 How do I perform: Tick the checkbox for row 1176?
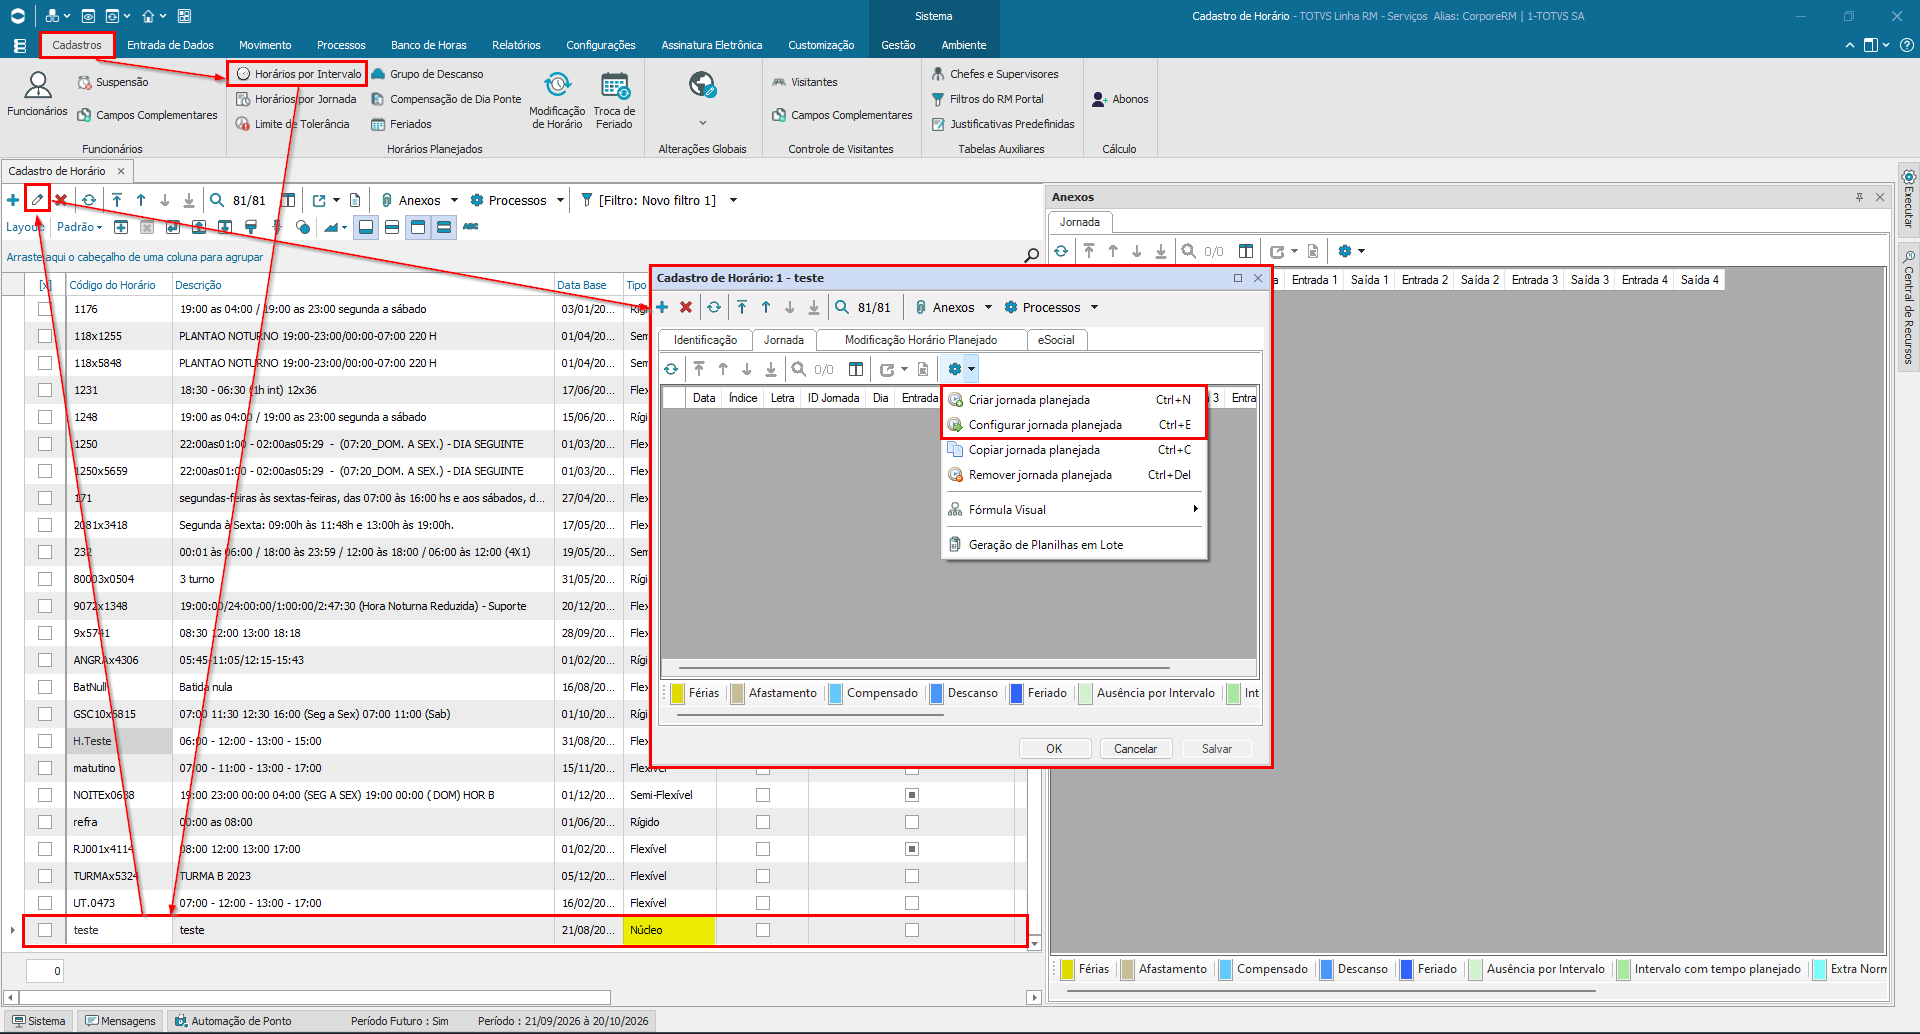pyautogui.click(x=45, y=309)
